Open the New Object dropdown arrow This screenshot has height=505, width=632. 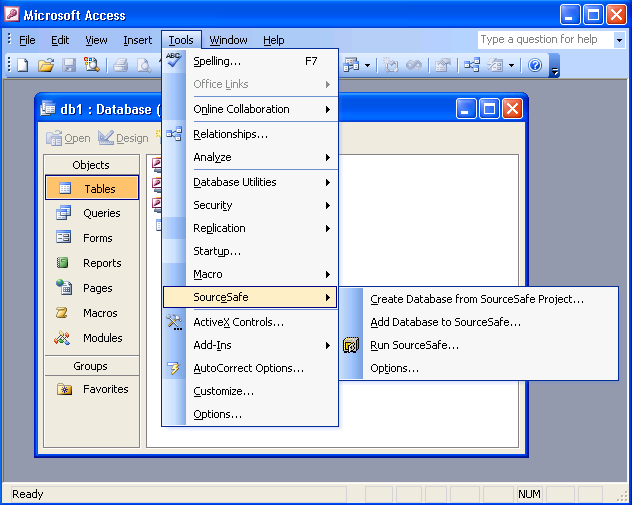click(x=511, y=65)
